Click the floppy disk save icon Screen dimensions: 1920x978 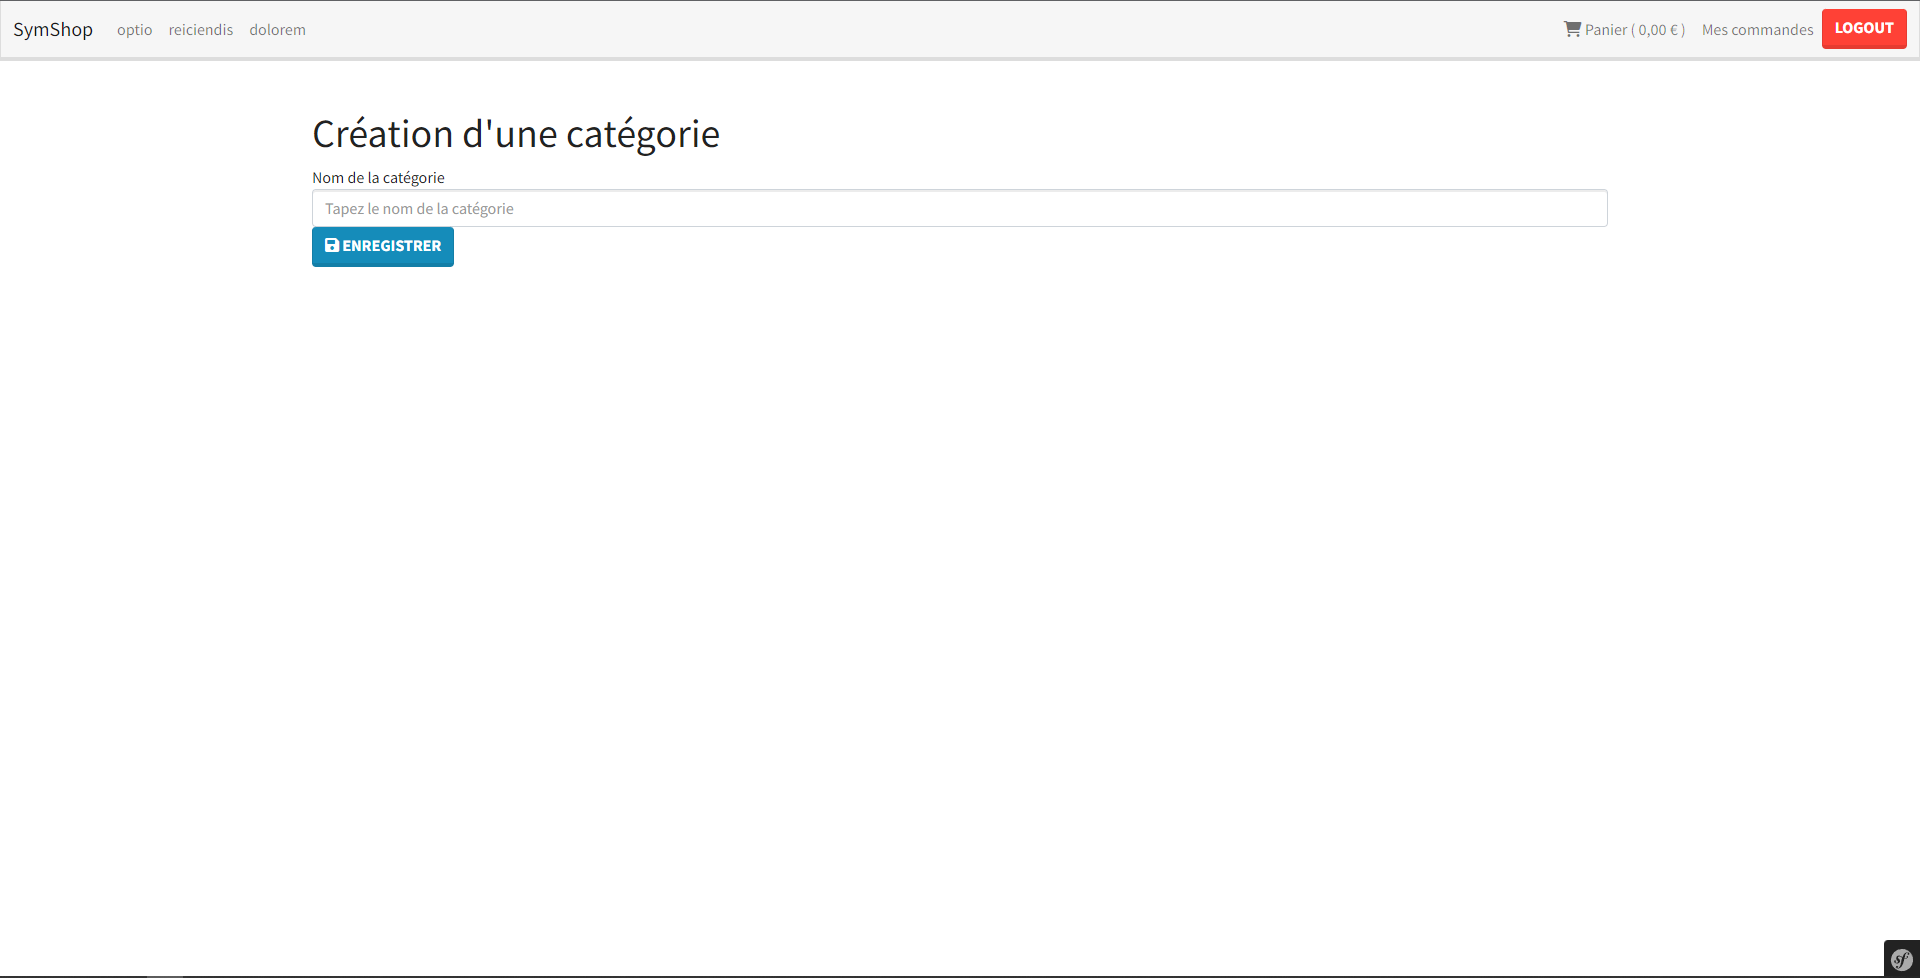332,245
